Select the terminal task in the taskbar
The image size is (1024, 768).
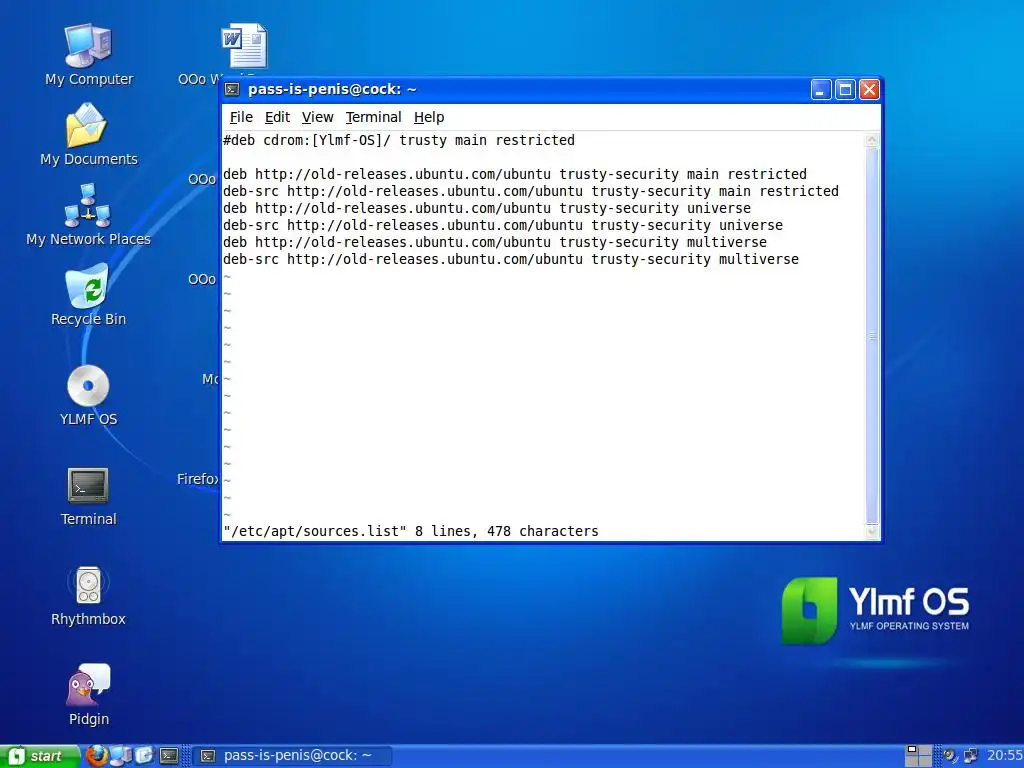coord(293,756)
